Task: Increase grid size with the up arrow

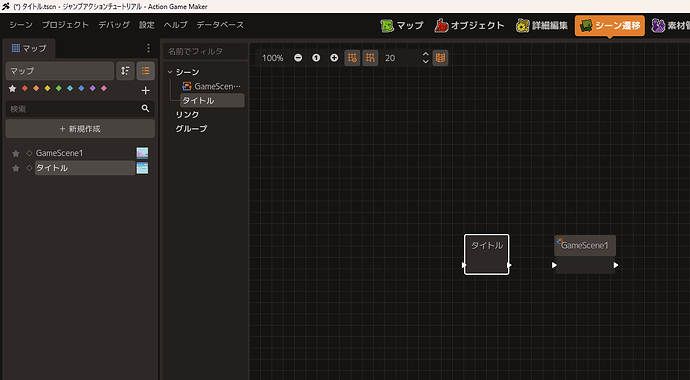Action: (x=425, y=54)
